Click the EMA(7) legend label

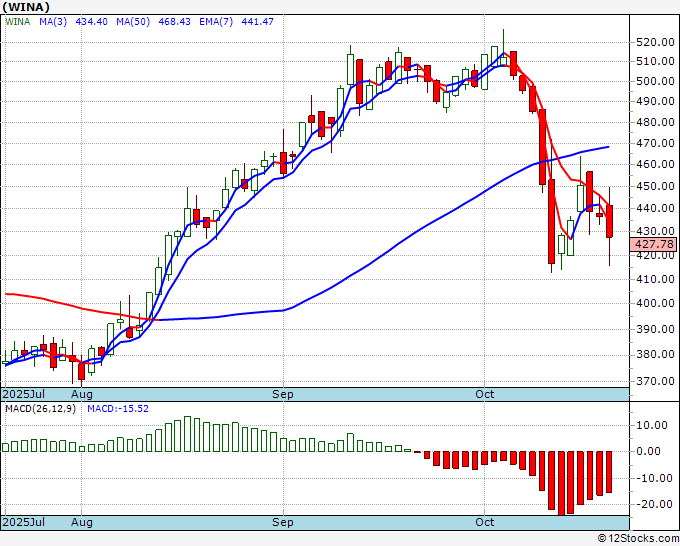tap(216, 21)
